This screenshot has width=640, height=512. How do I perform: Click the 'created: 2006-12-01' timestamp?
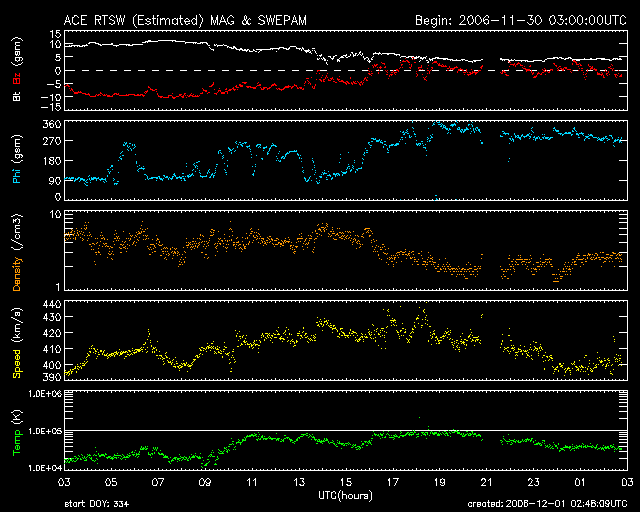click(x=548, y=504)
